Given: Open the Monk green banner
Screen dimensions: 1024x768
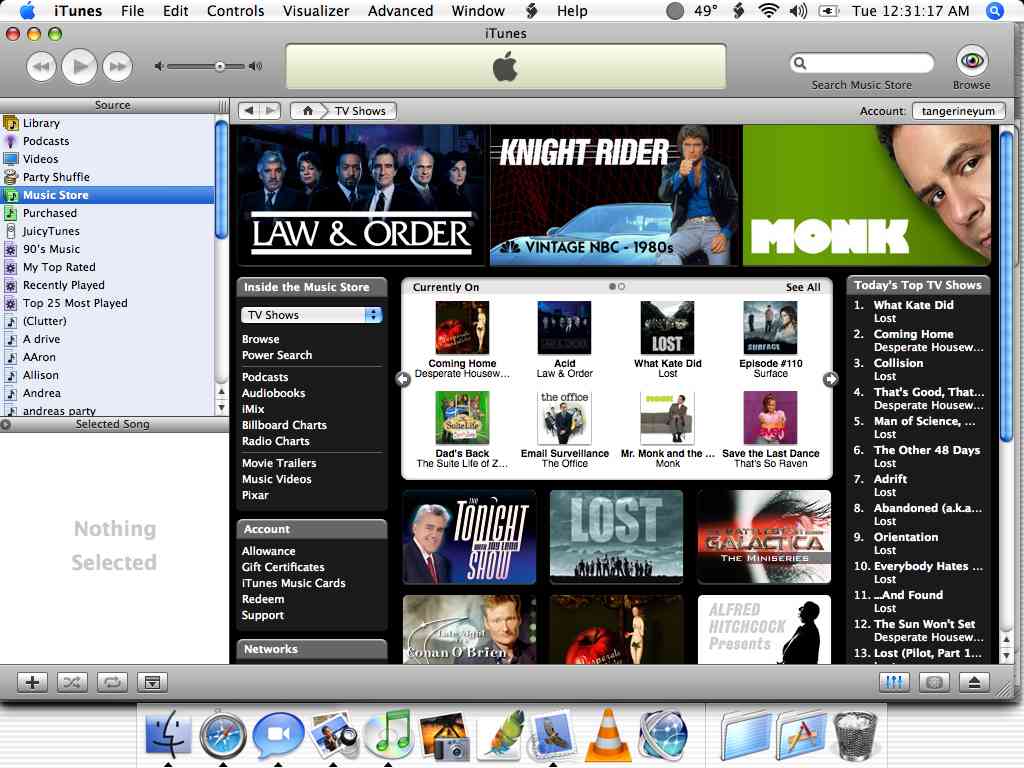Looking at the screenshot, I should 867,195.
